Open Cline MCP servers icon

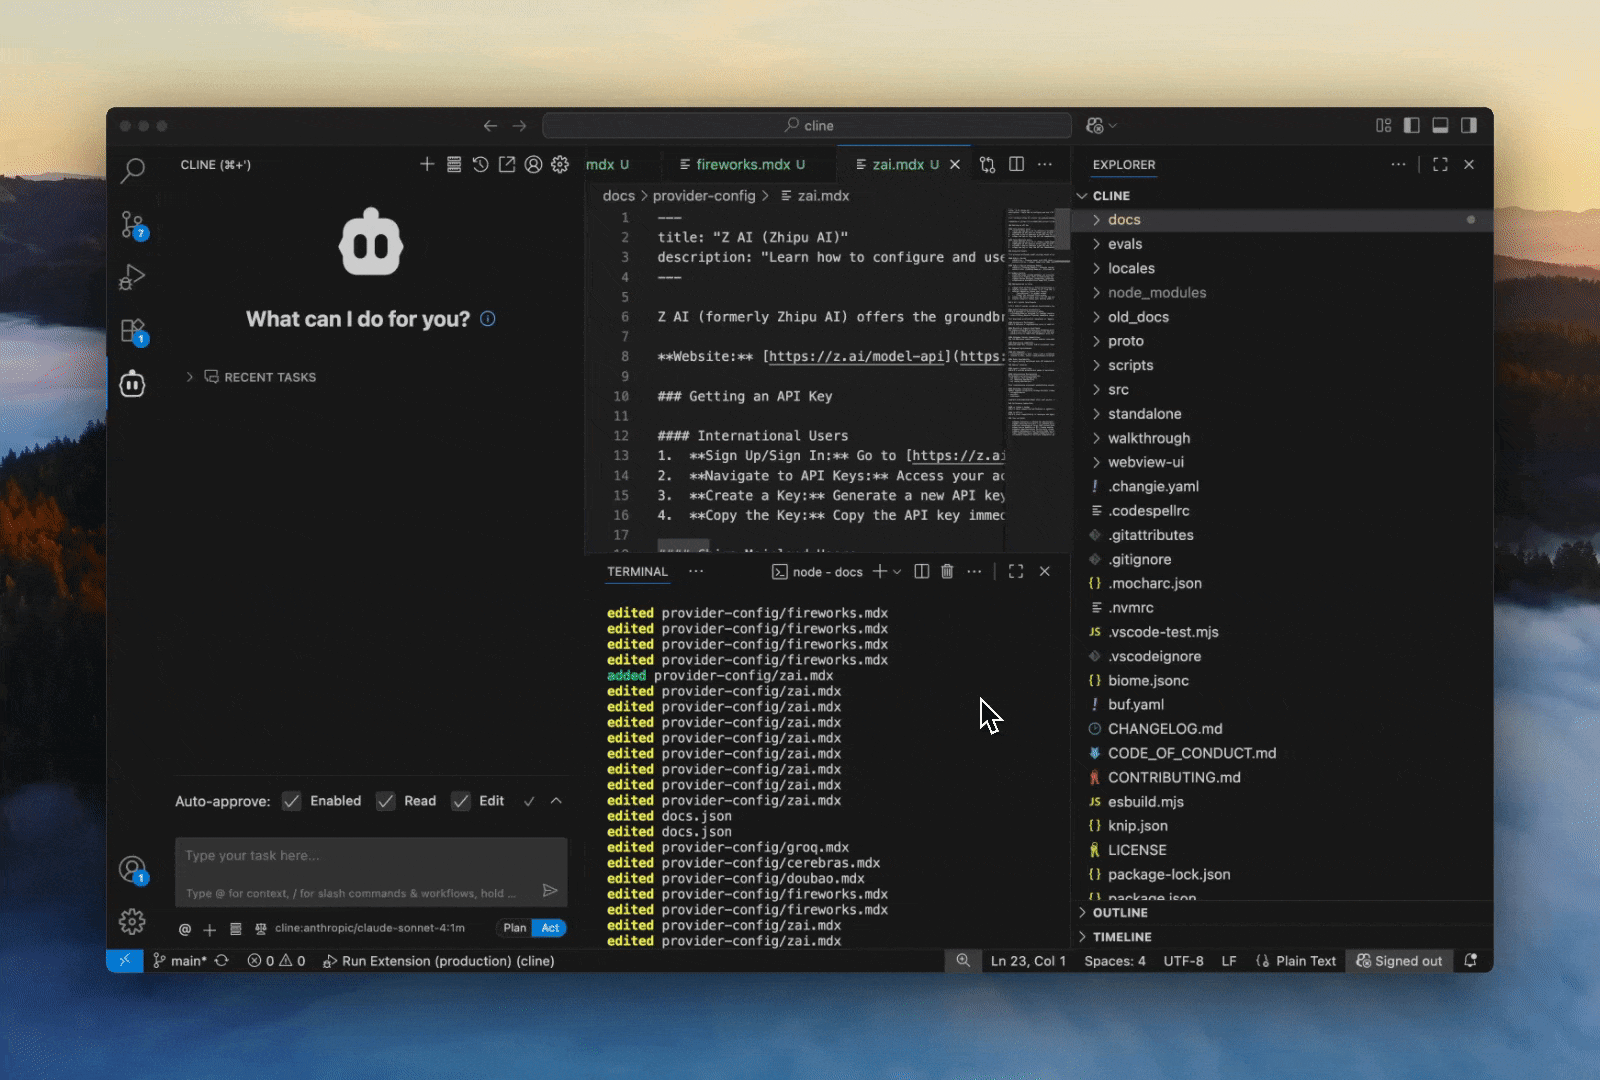pyautogui.click(x=454, y=164)
